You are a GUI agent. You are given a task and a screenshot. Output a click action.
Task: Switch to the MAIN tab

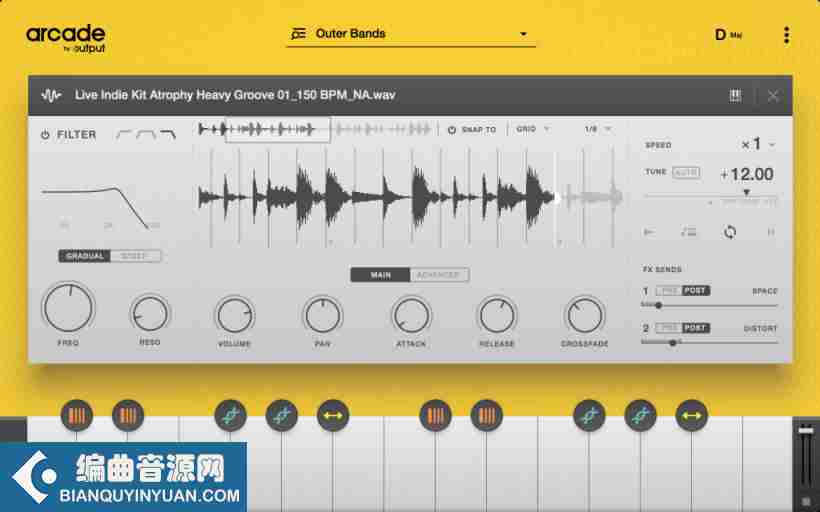point(380,275)
